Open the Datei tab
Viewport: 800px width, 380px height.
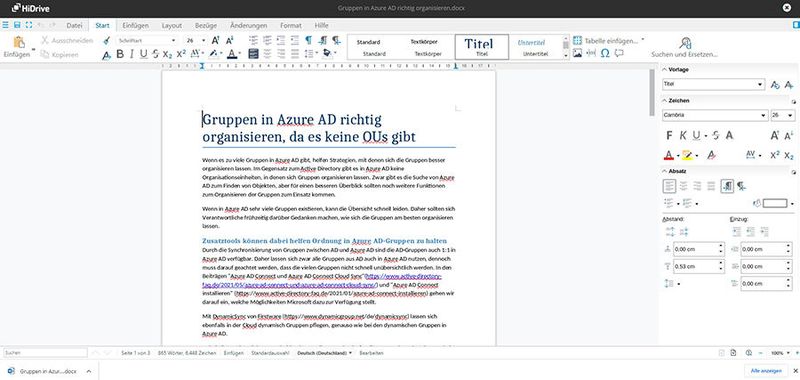click(x=74, y=25)
